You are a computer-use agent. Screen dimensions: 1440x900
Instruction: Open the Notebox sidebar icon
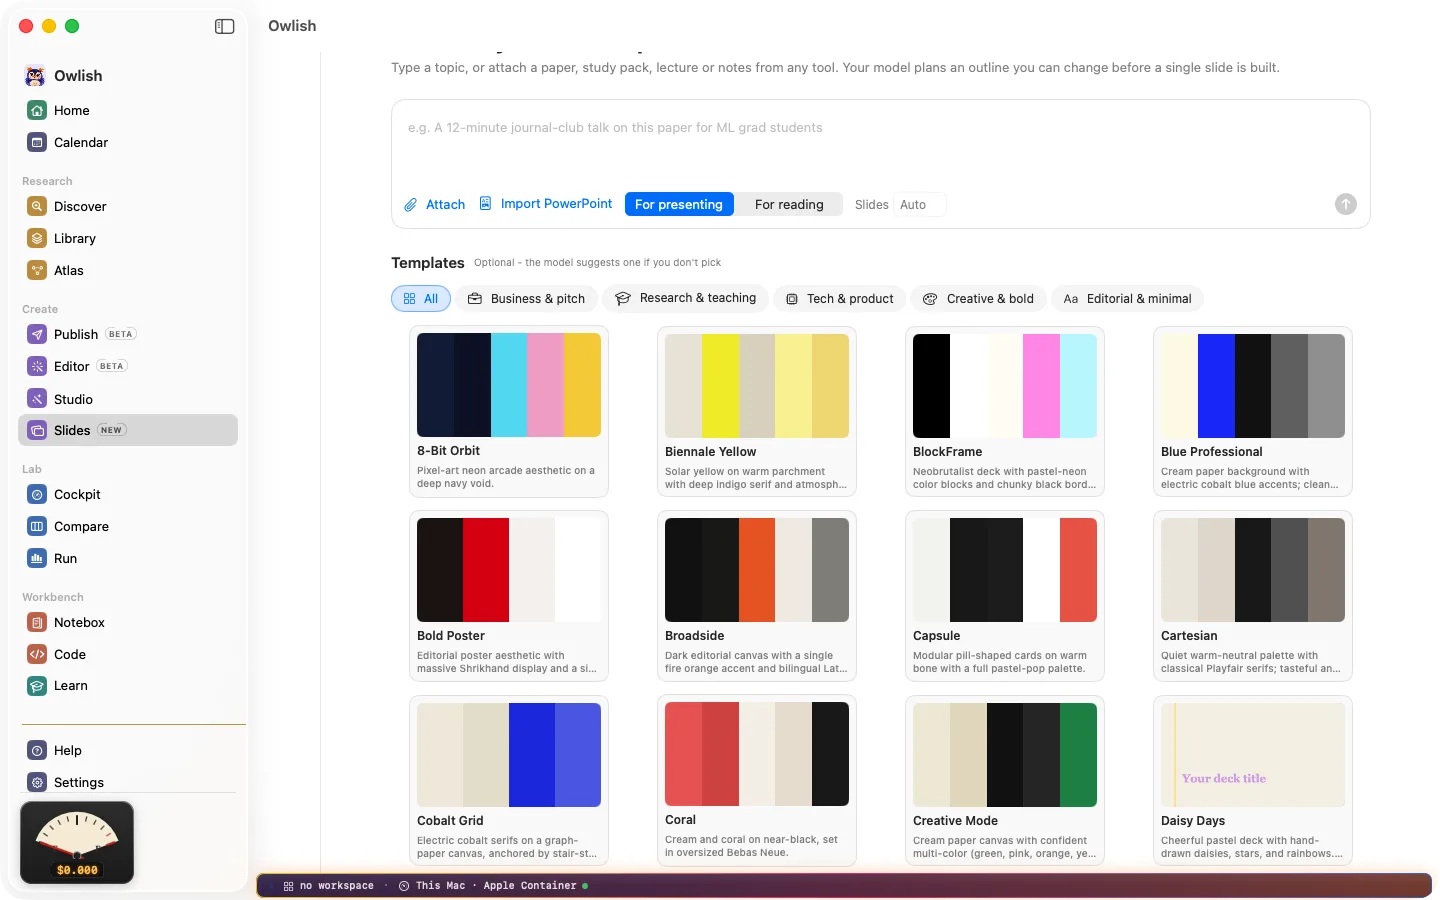point(37,622)
